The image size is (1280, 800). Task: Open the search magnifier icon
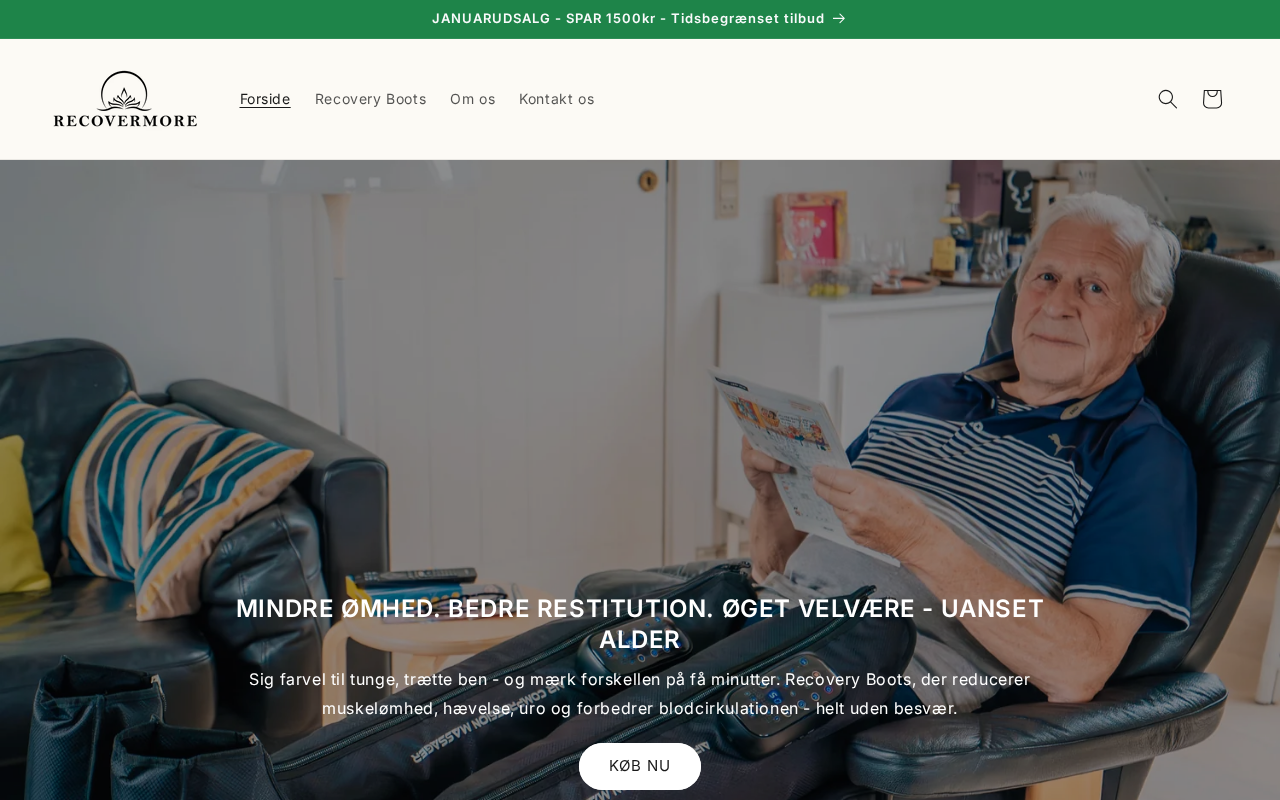(x=1167, y=99)
